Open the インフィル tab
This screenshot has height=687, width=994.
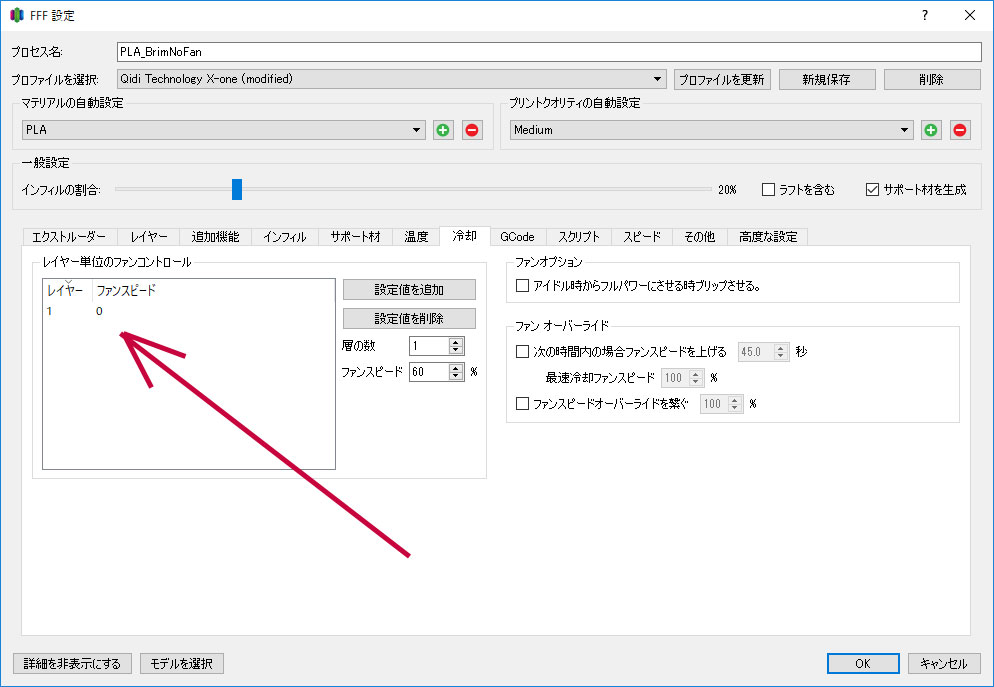284,237
